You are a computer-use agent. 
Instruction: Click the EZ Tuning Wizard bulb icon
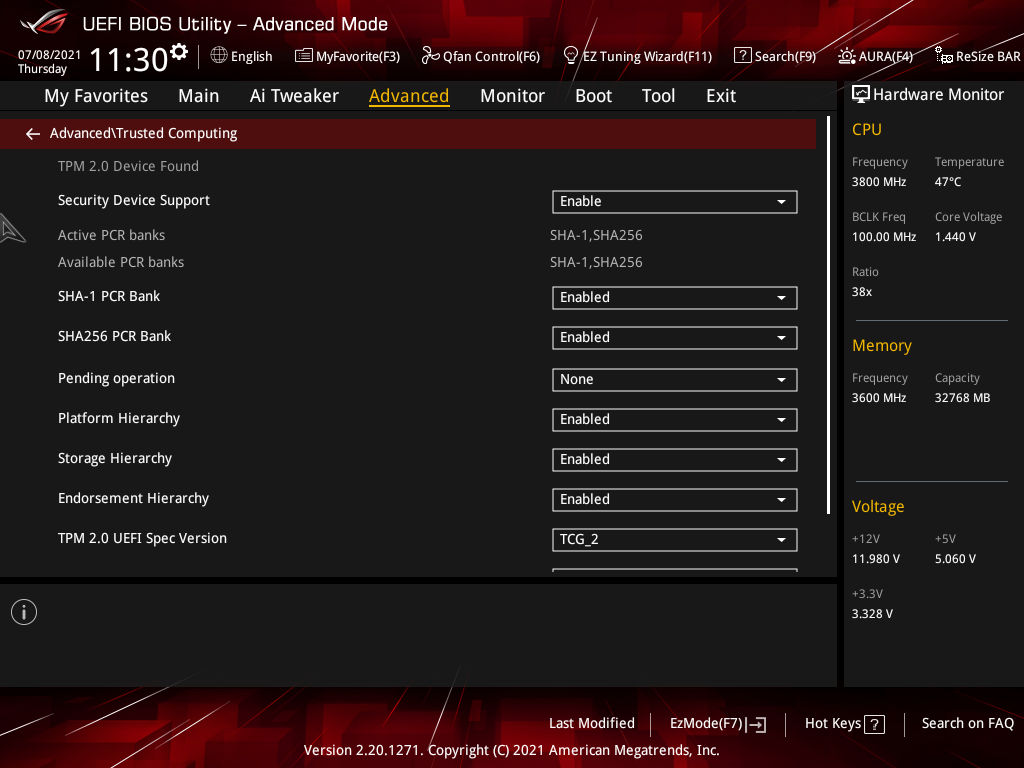pyautogui.click(x=571, y=56)
